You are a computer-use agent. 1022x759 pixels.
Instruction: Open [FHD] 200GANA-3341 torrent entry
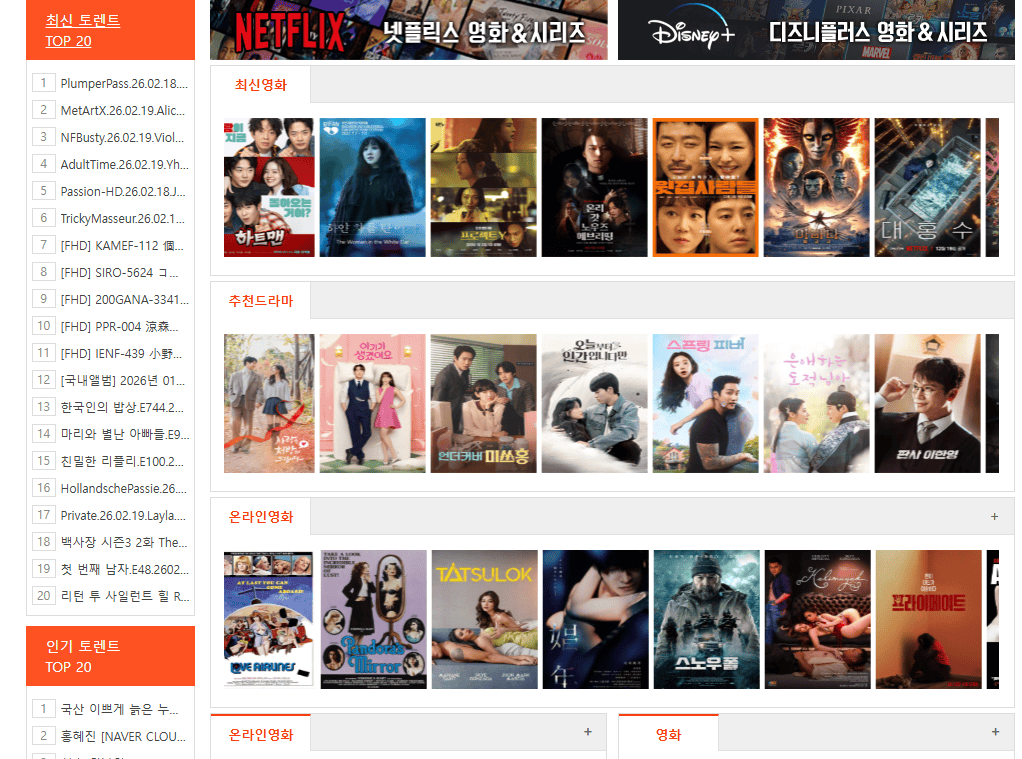(124, 299)
